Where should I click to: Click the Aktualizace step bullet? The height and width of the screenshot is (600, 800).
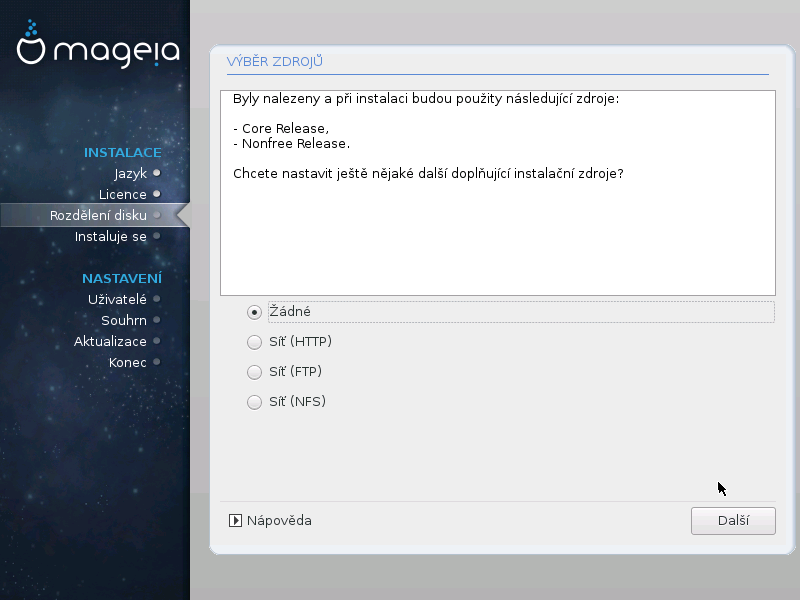click(157, 341)
